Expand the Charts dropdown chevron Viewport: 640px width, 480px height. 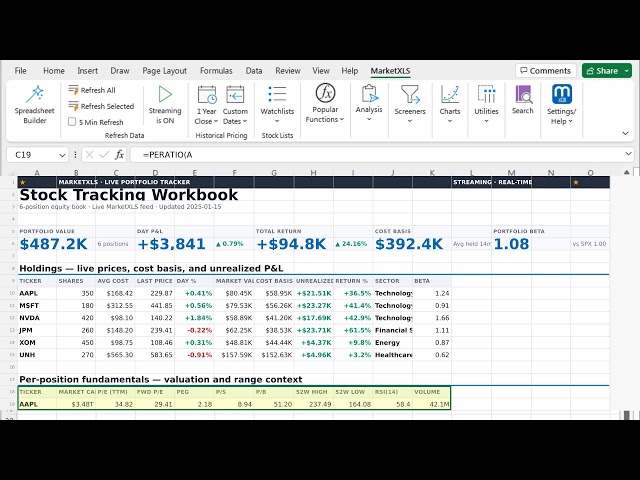pyautogui.click(x=450, y=121)
